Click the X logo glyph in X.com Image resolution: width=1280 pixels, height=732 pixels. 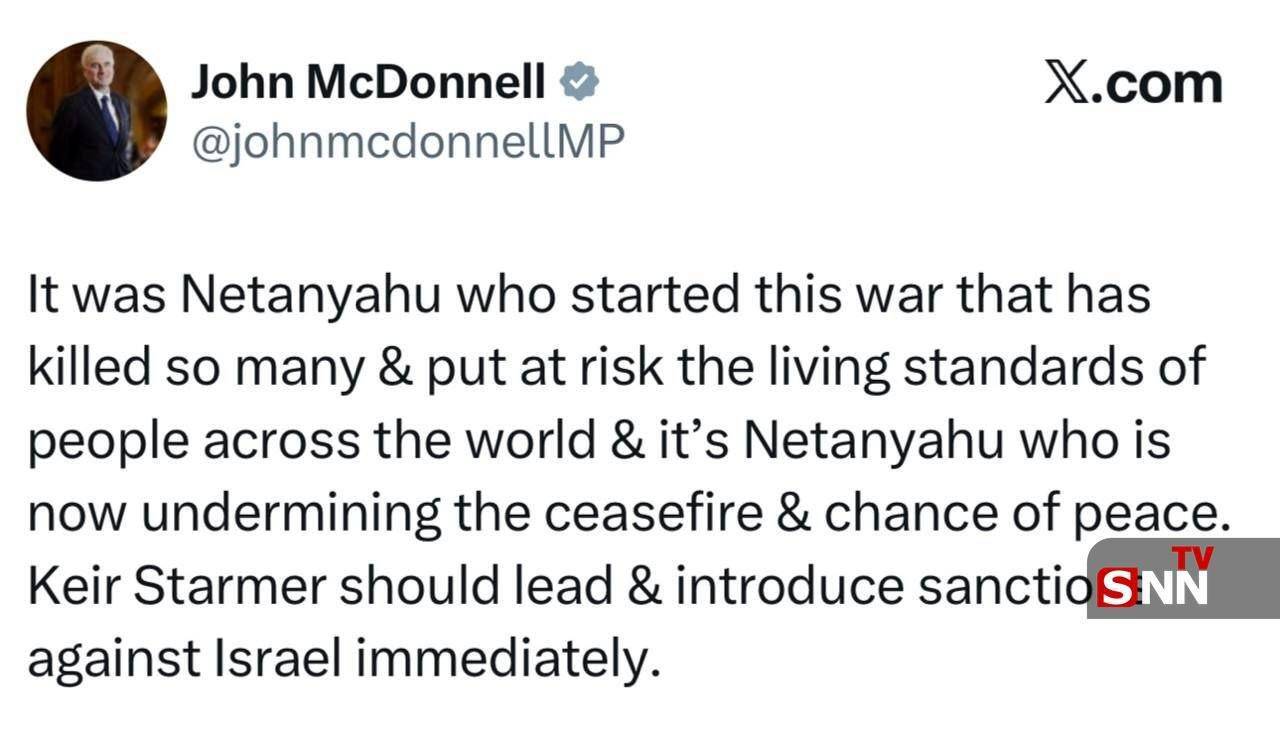pyautogui.click(x=1066, y=83)
